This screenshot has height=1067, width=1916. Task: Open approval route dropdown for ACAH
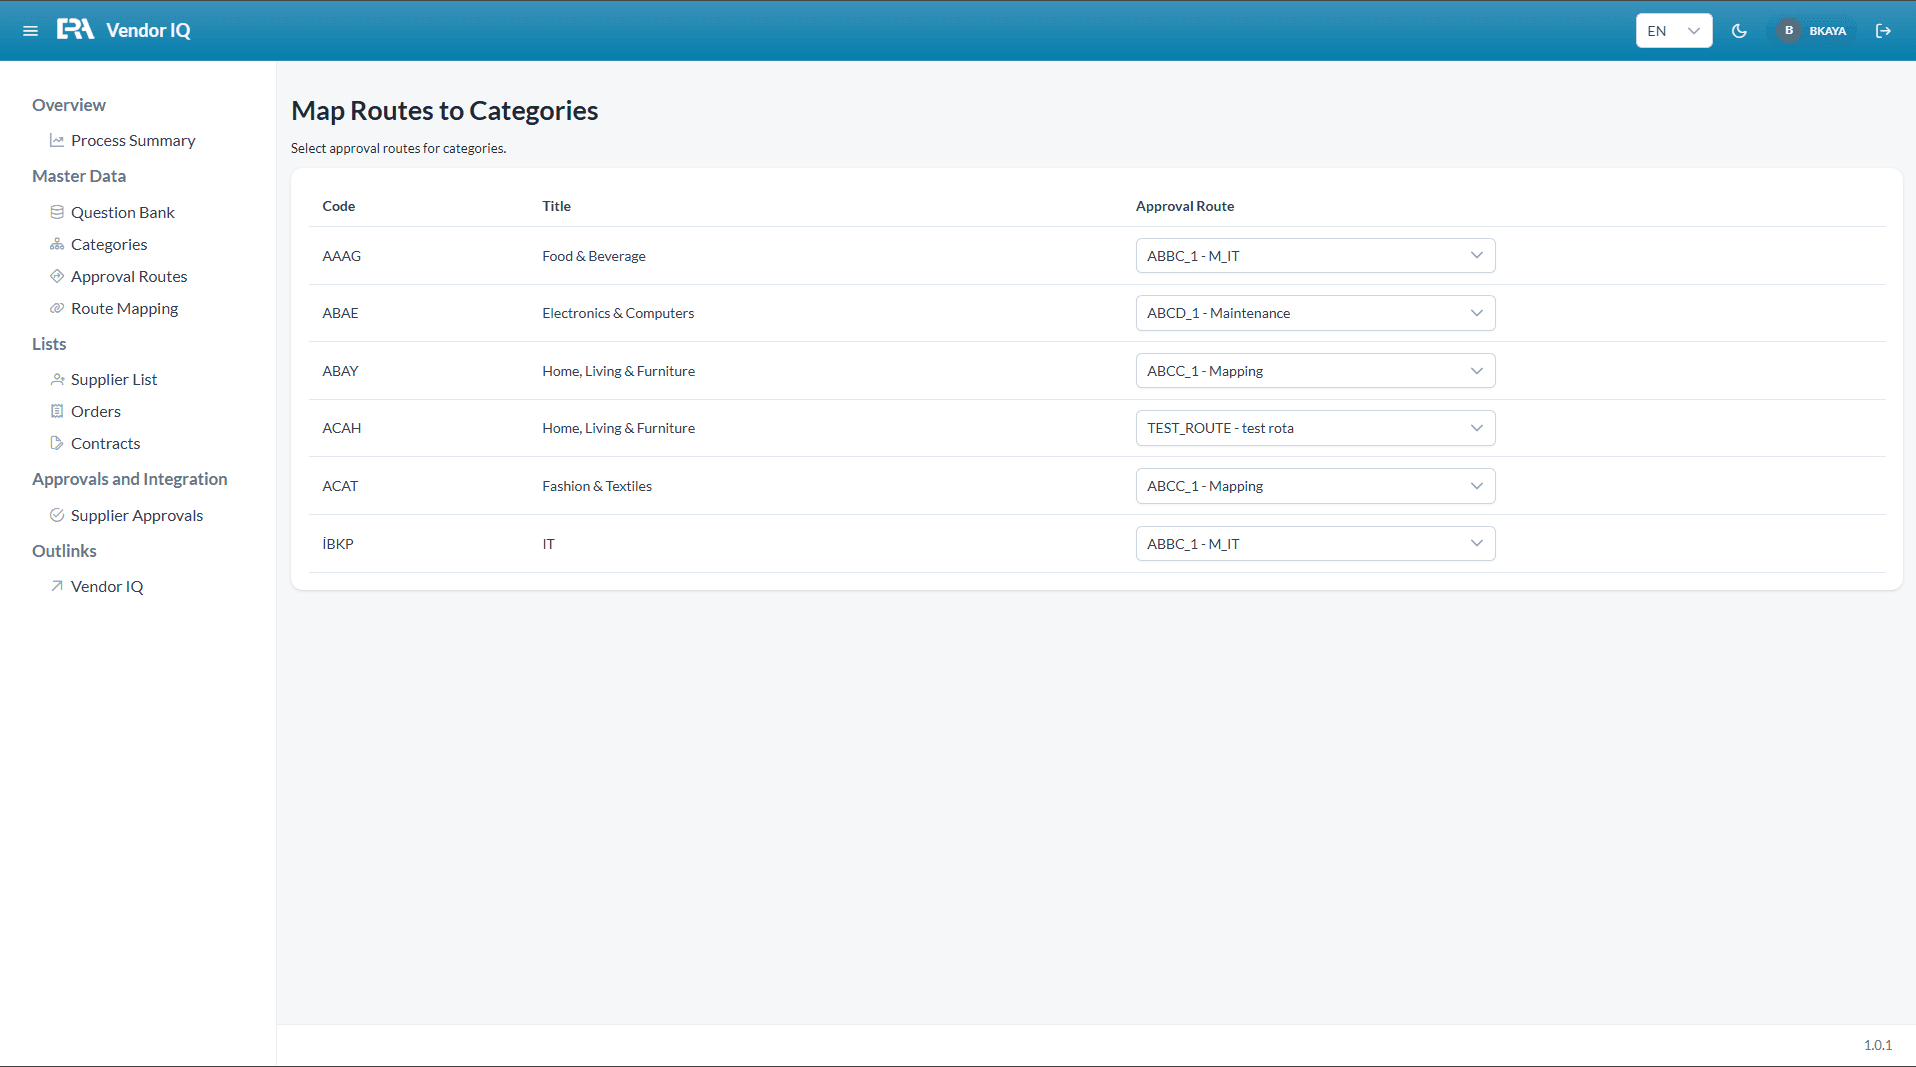click(1315, 428)
